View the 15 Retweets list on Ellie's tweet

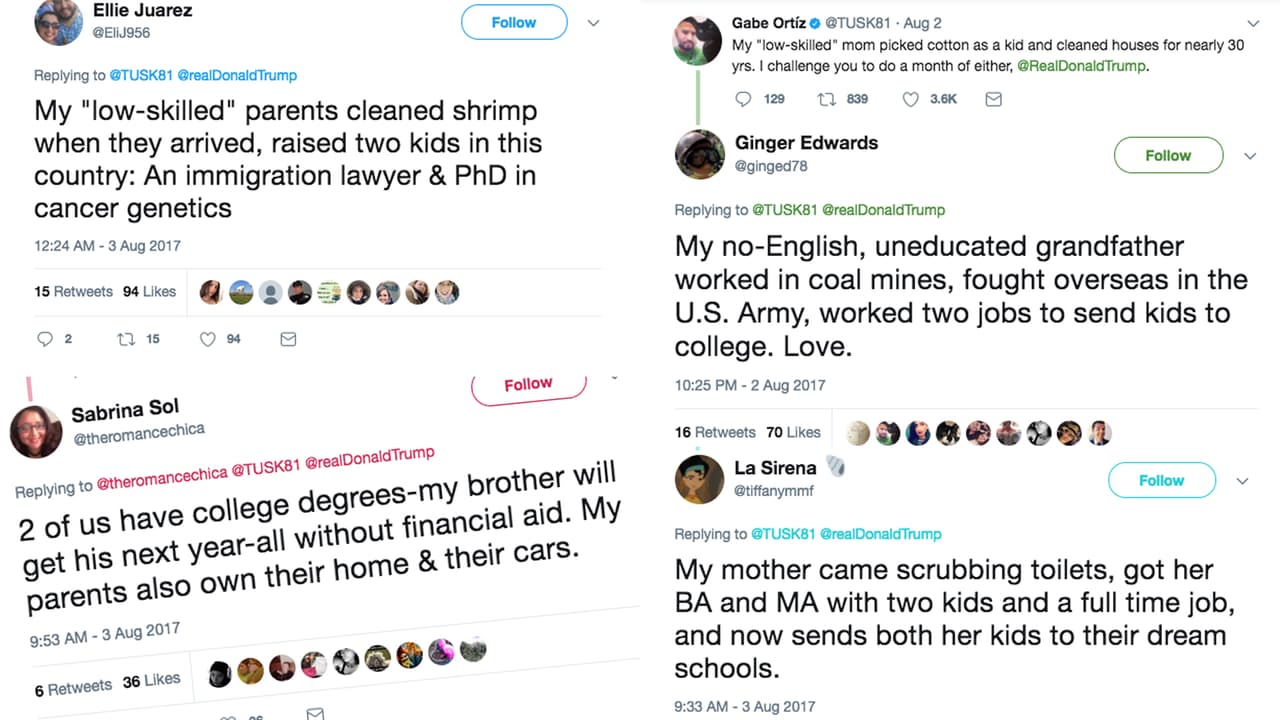[73, 292]
